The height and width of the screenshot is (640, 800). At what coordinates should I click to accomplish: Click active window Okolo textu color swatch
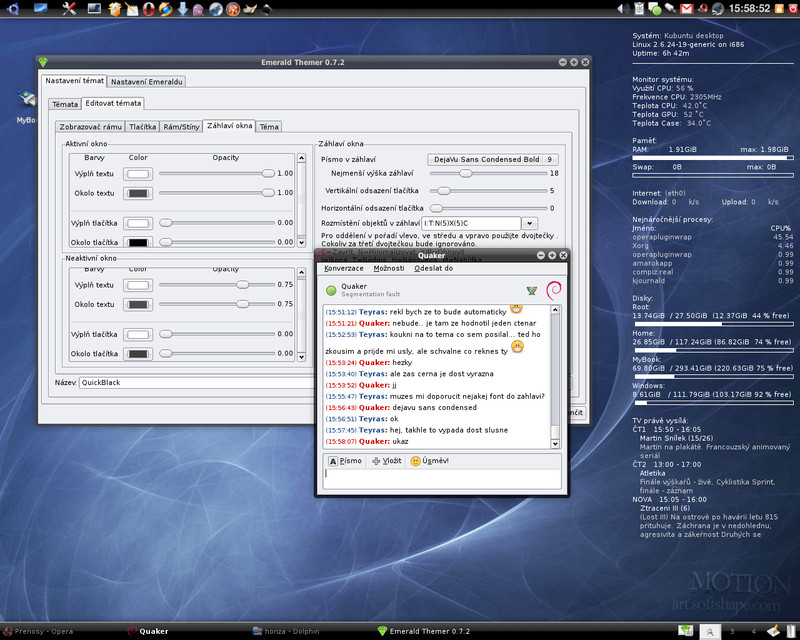138,193
